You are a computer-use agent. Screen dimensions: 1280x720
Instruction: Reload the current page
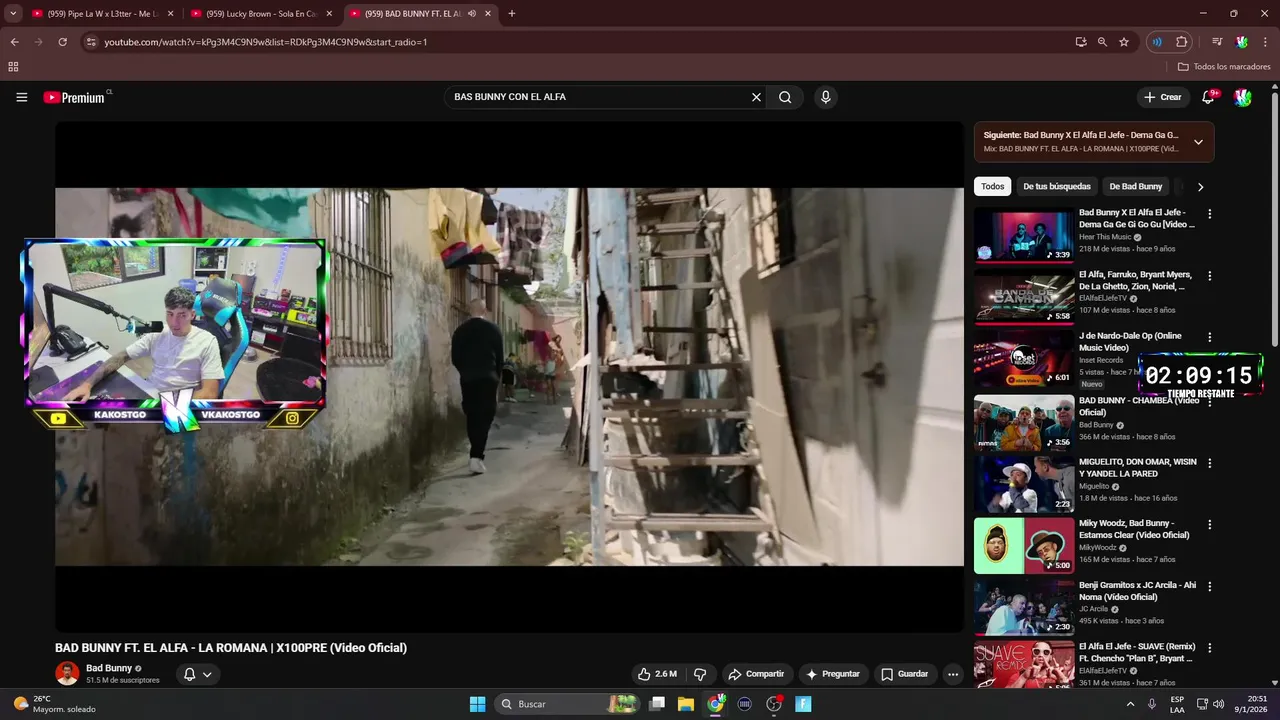pos(62,42)
